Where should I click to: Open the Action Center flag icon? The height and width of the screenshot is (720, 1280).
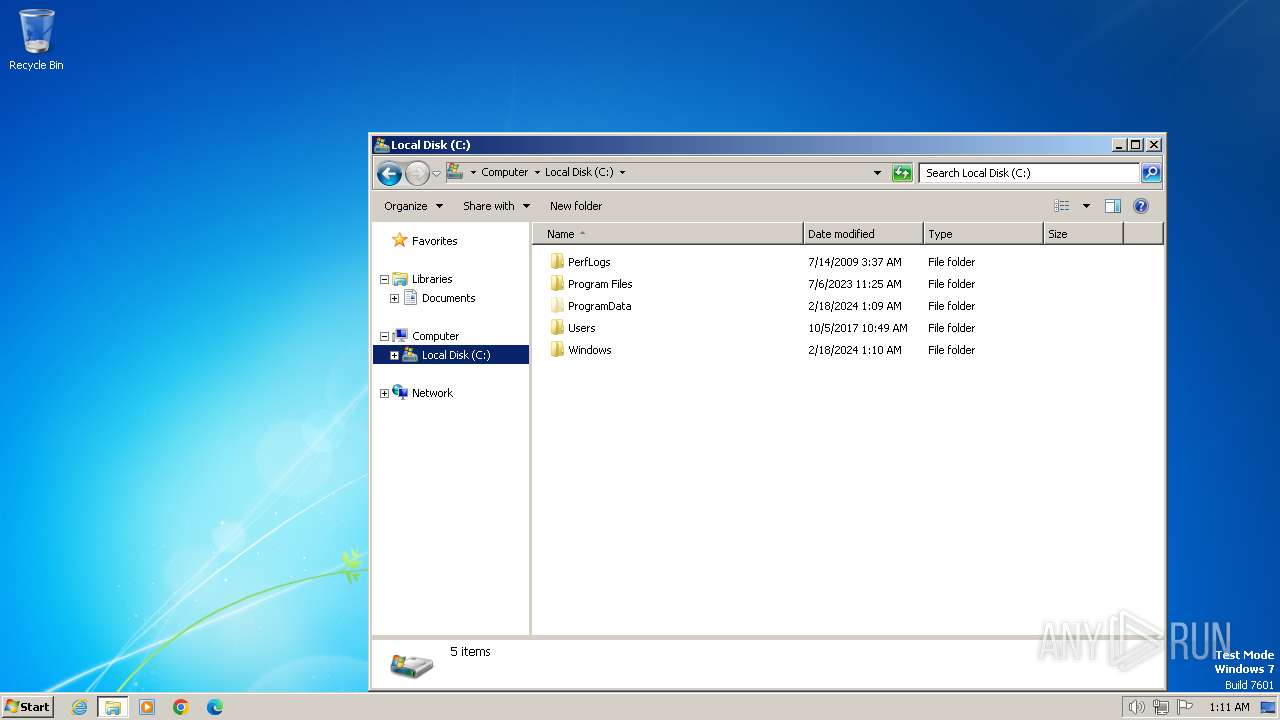click(1186, 707)
